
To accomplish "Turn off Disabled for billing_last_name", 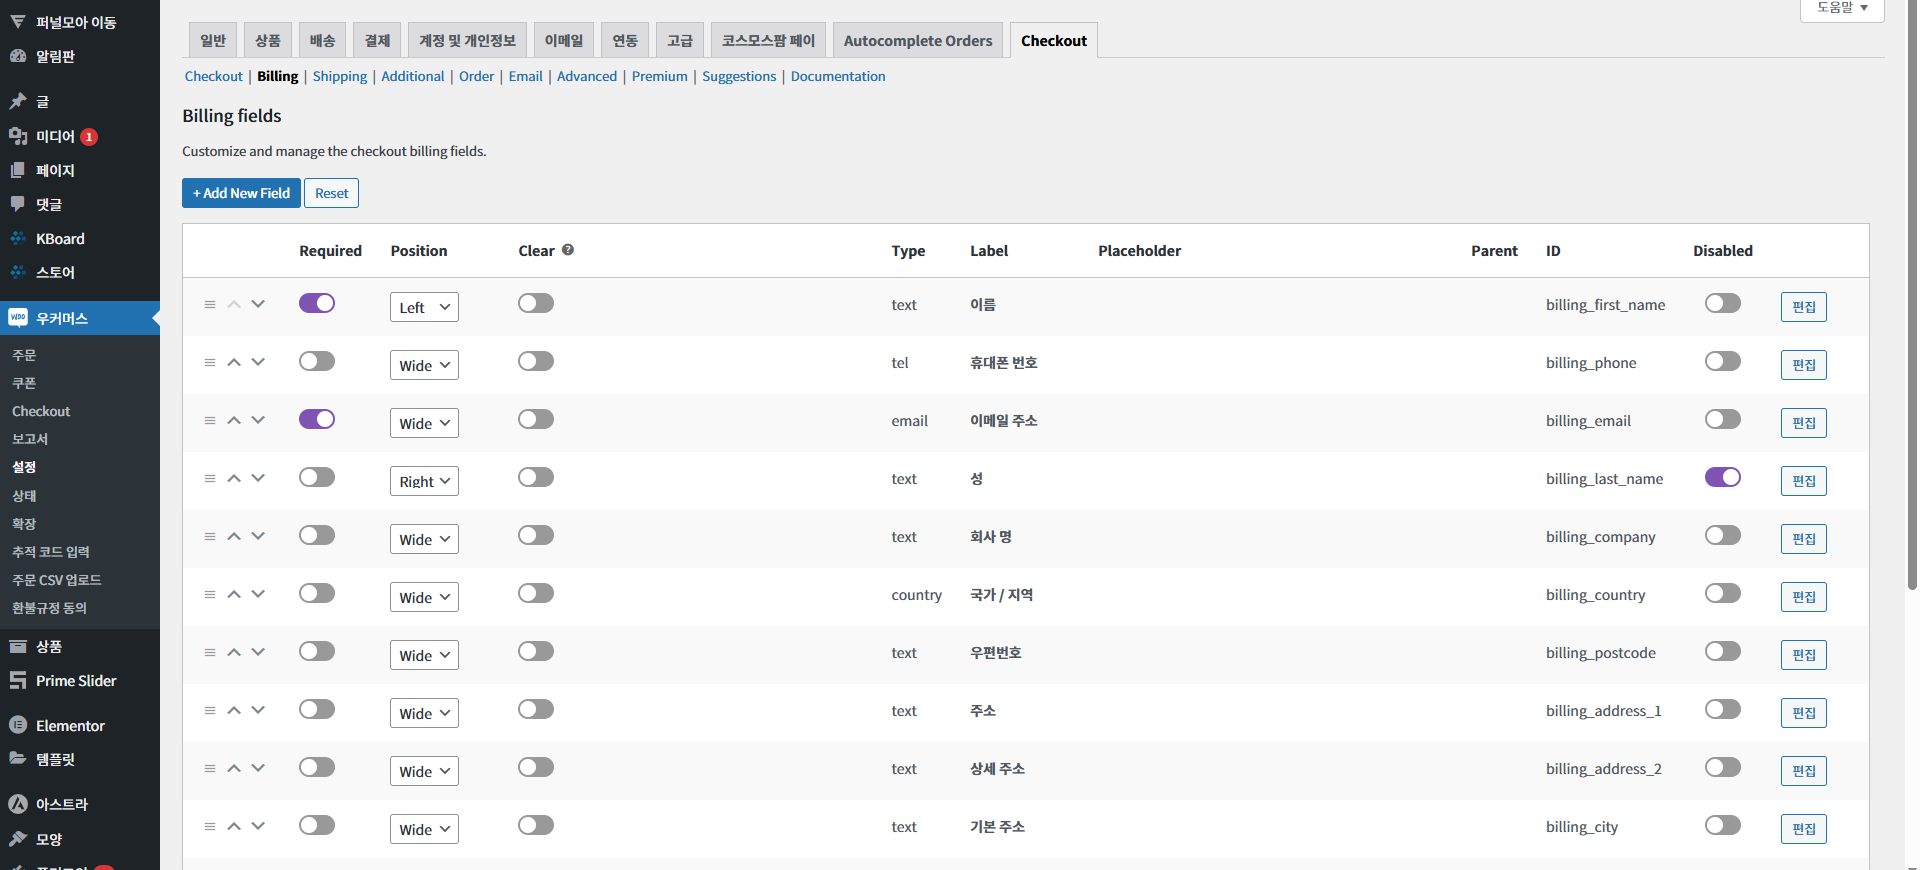I will click(x=1723, y=477).
